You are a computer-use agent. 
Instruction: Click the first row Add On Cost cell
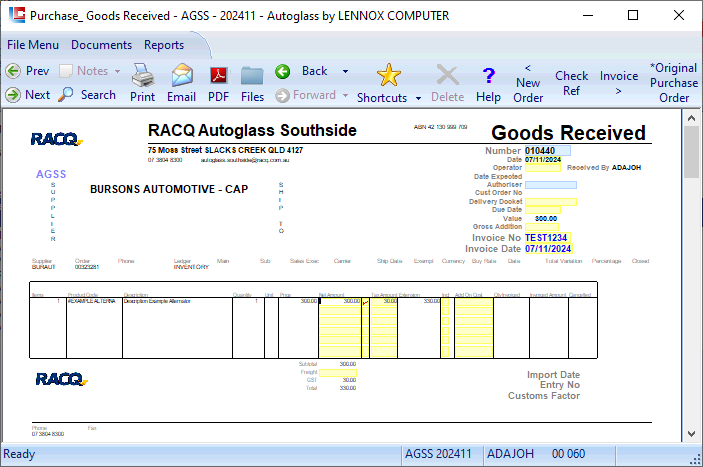click(x=474, y=301)
